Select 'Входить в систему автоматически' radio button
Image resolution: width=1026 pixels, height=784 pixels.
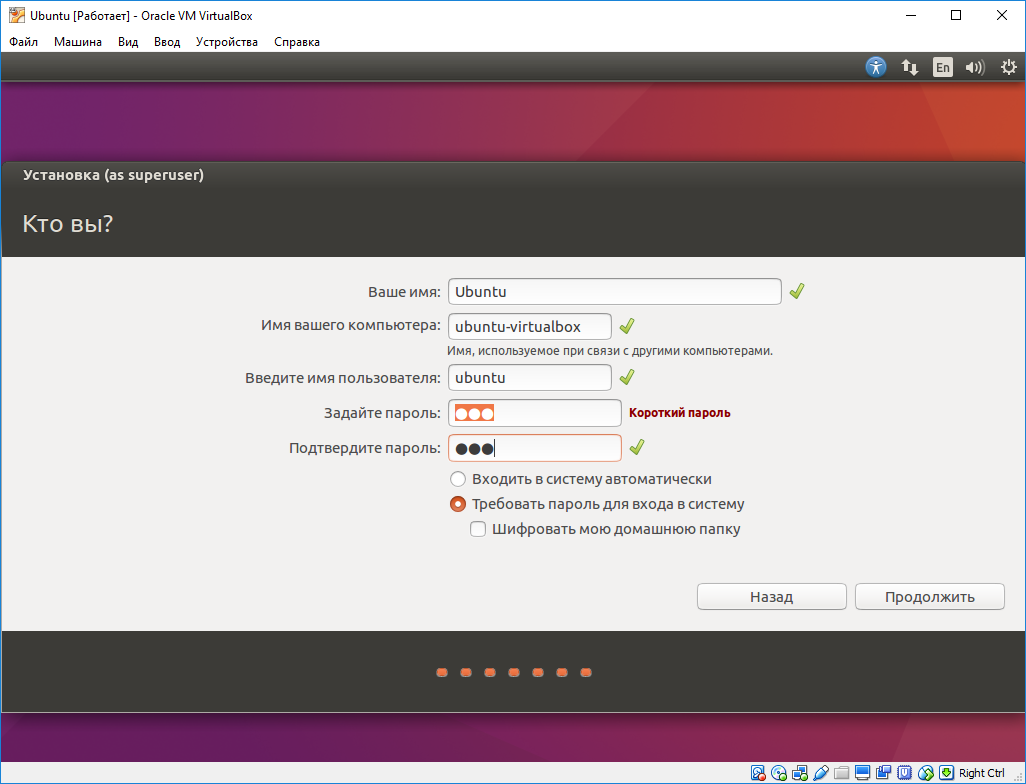point(458,479)
